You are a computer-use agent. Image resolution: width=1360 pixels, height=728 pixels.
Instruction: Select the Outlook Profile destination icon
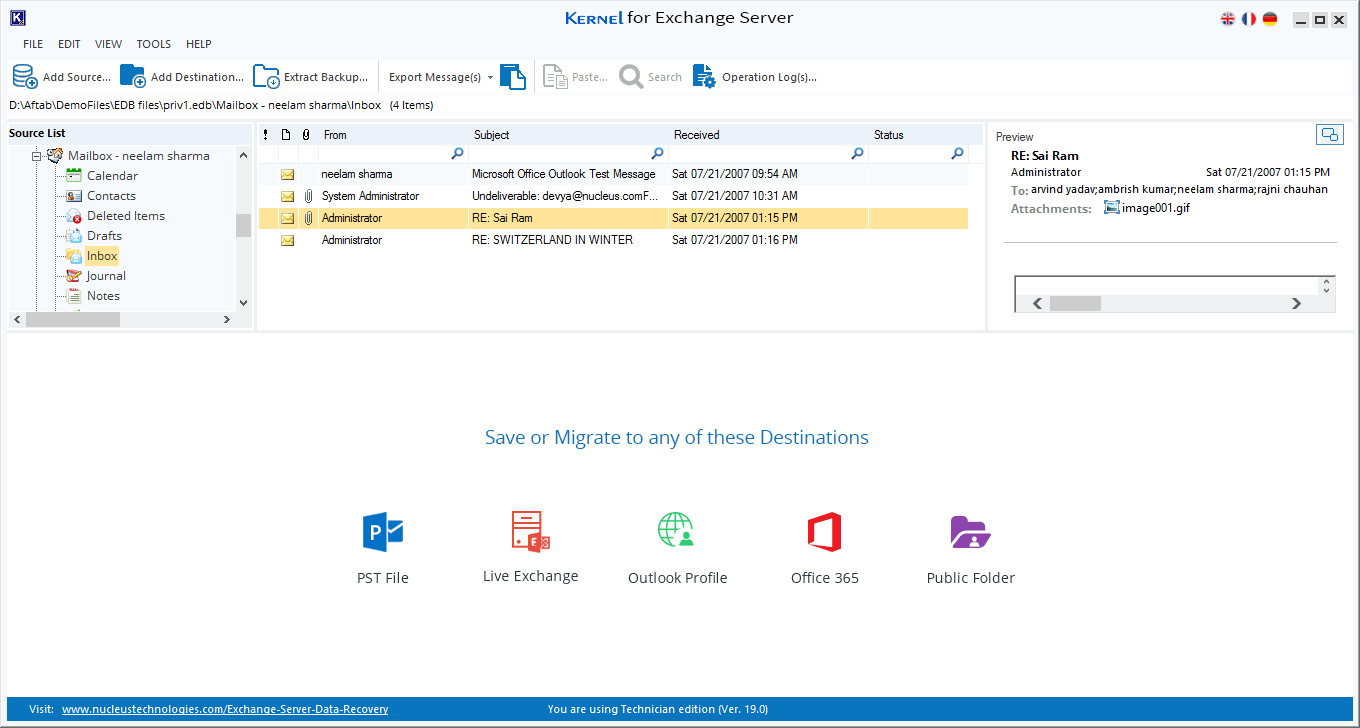(x=677, y=531)
